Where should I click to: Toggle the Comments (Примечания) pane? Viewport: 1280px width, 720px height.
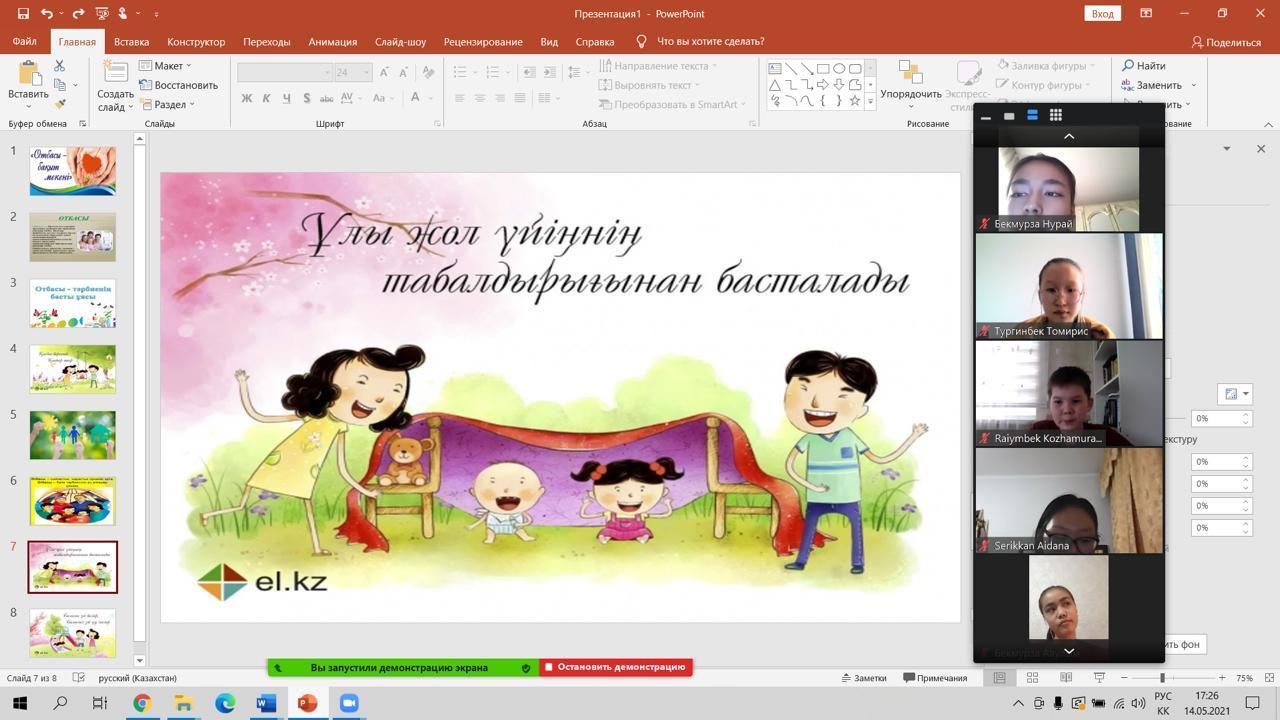tap(935, 678)
